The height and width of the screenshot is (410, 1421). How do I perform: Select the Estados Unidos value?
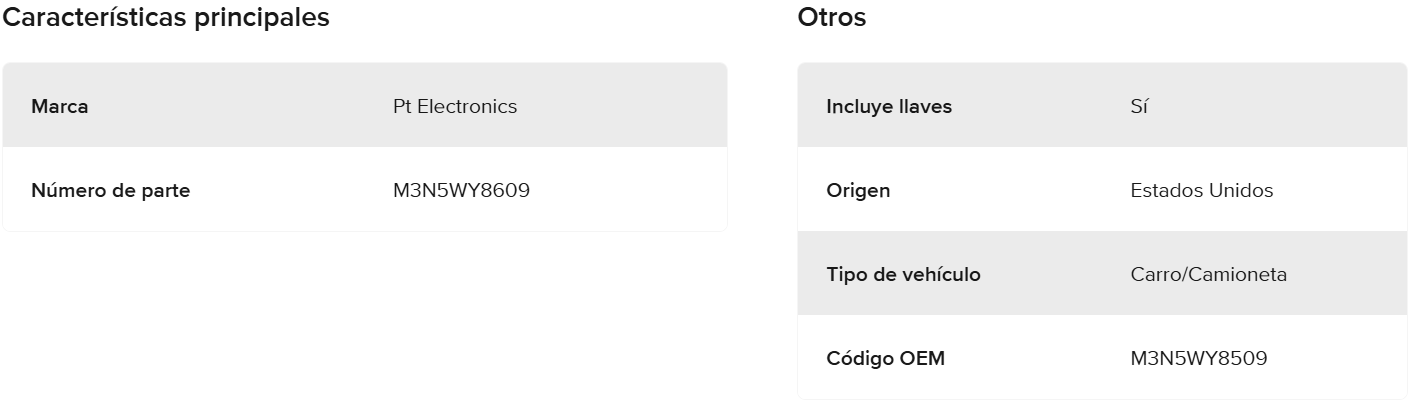click(x=1201, y=190)
